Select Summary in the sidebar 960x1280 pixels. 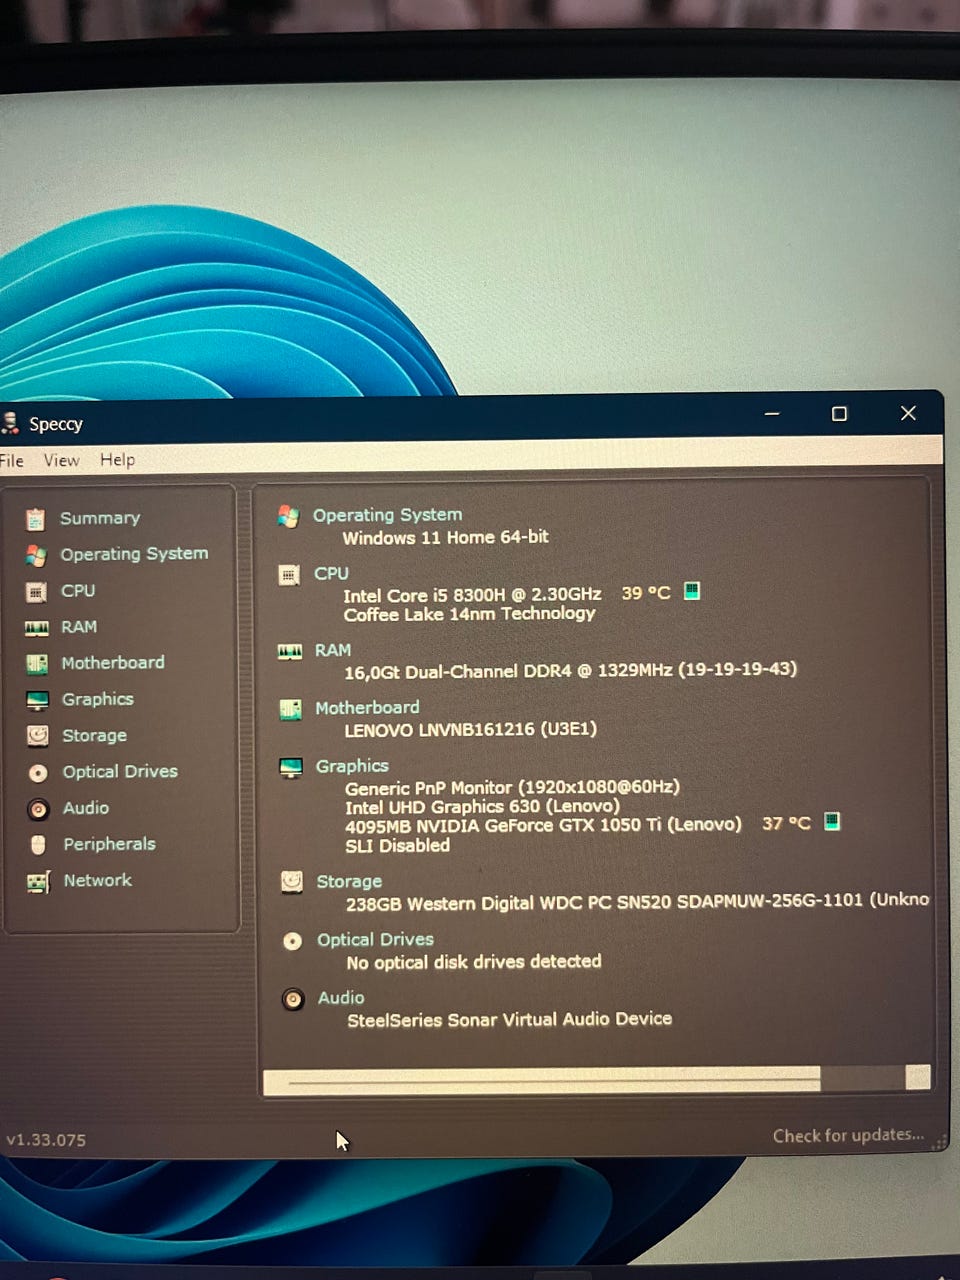pyautogui.click(x=100, y=518)
